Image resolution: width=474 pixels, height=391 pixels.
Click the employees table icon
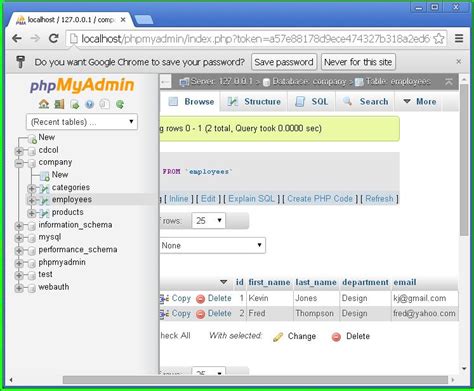pos(44,200)
